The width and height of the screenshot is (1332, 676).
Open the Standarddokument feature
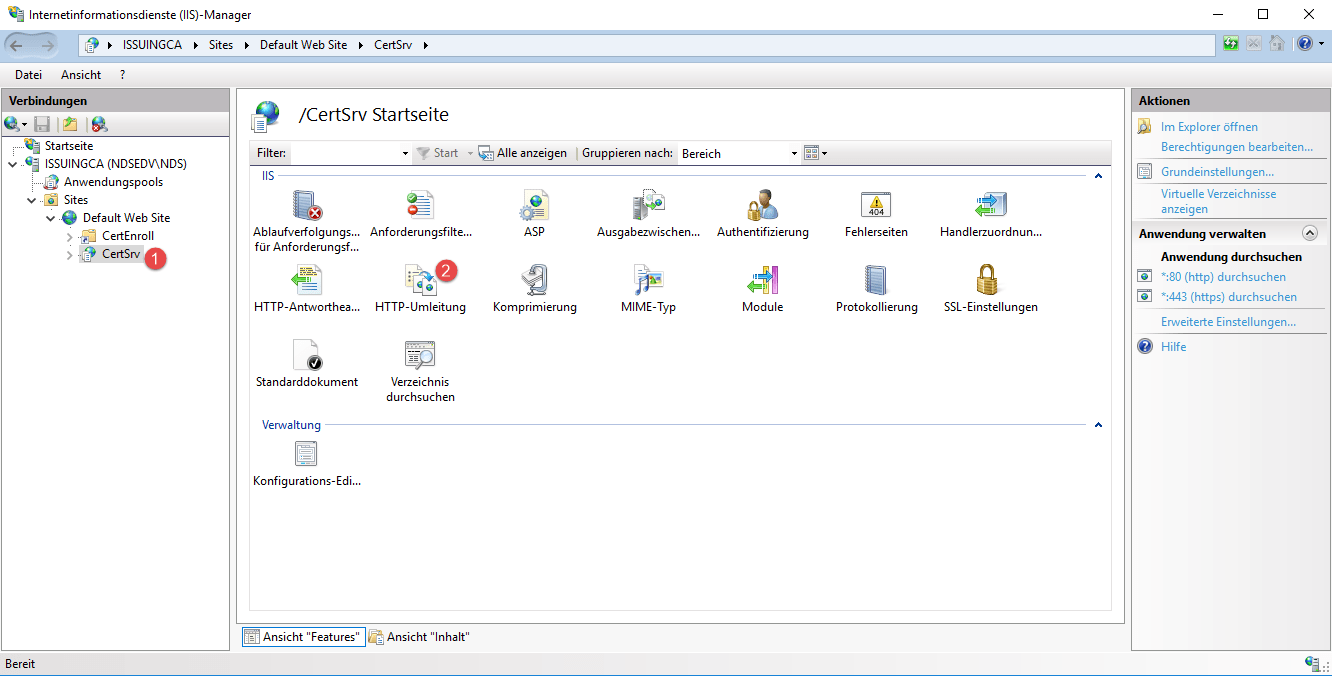pos(306,356)
